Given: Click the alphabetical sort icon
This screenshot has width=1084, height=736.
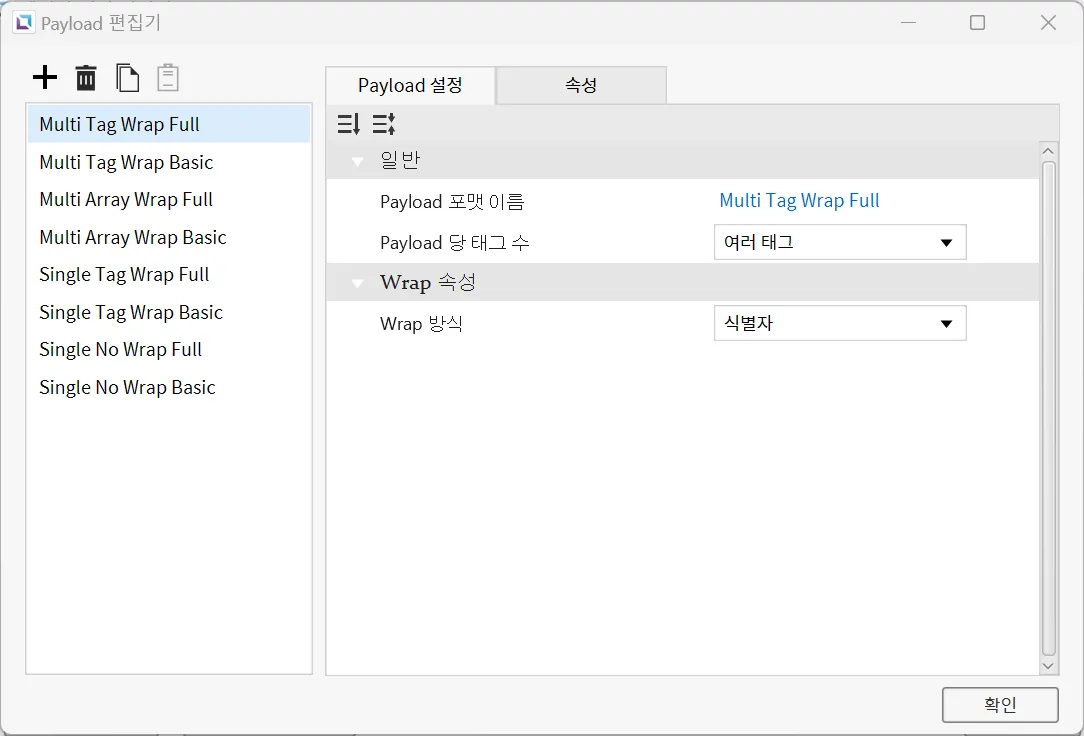Looking at the screenshot, I should pyautogui.click(x=384, y=124).
